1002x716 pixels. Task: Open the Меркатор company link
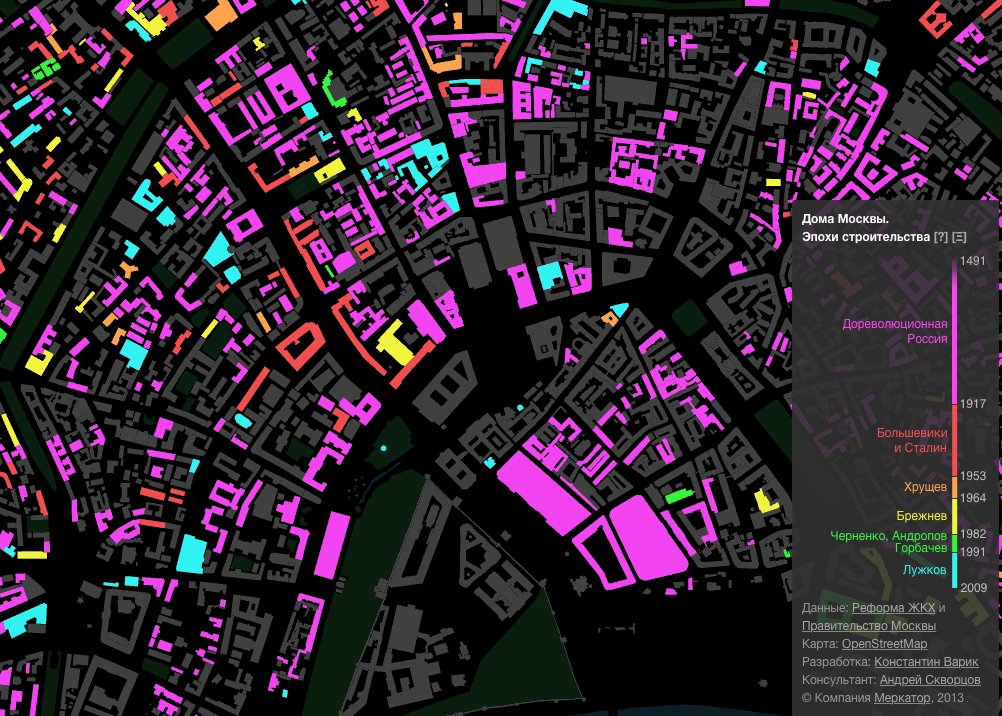tap(901, 698)
